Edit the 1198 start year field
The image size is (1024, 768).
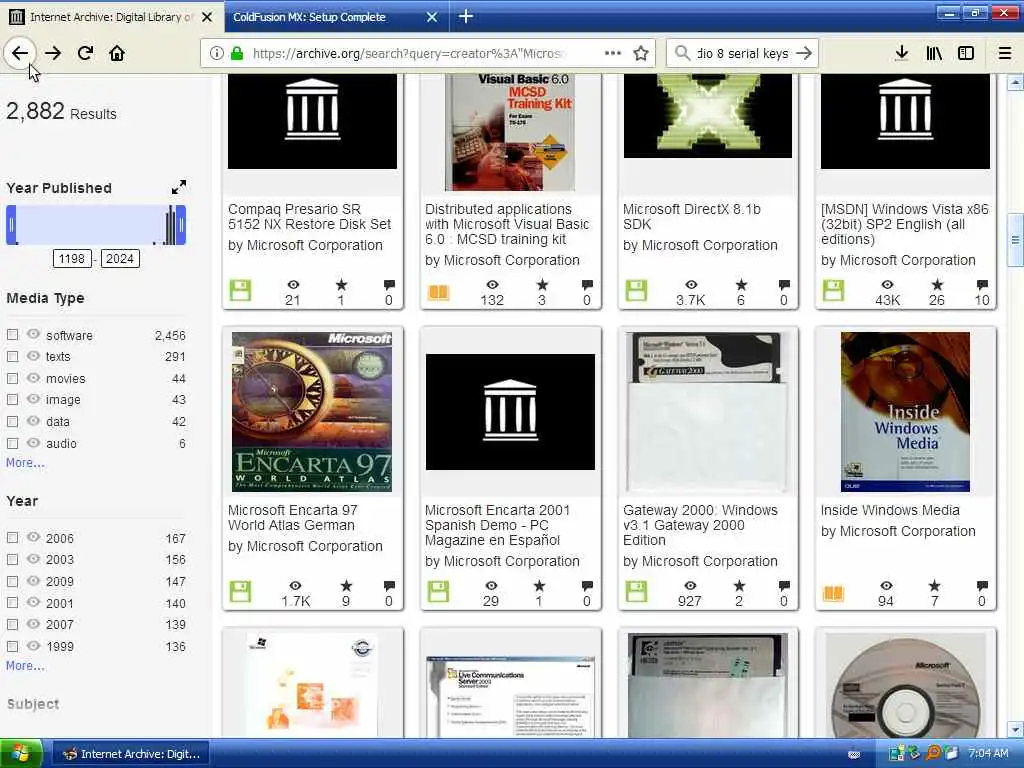click(71, 259)
